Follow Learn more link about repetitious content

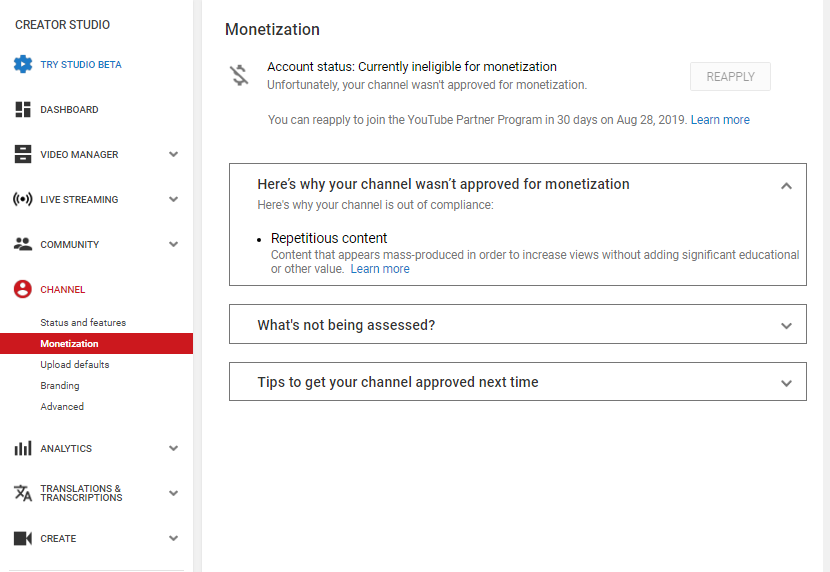click(x=380, y=269)
